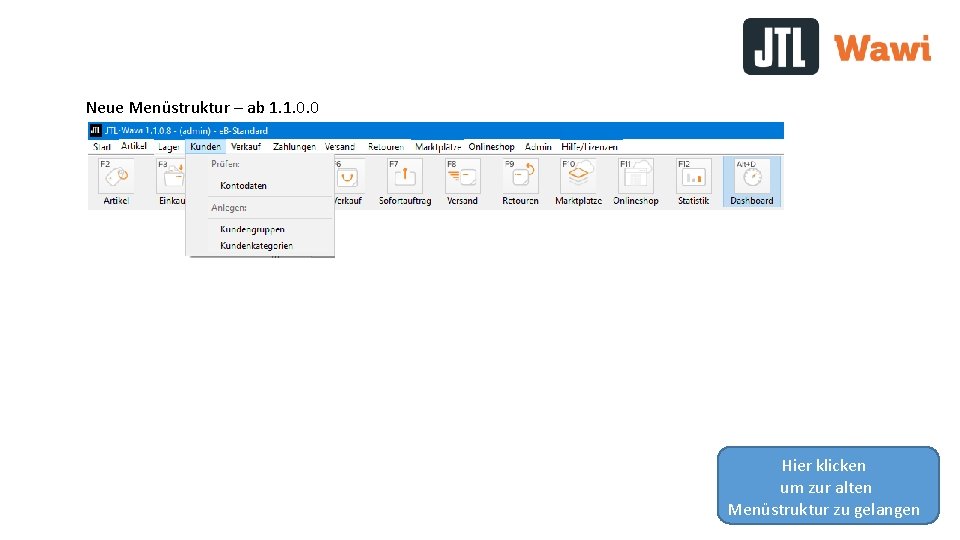Open the Marktplätze menu

point(438,147)
